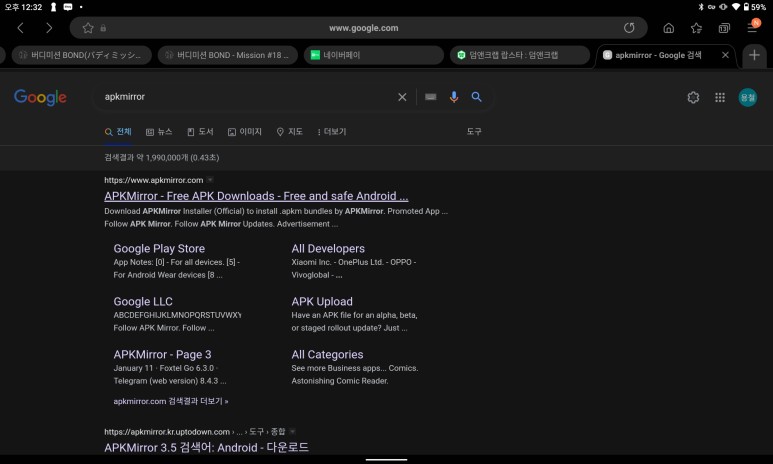The height and width of the screenshot is (464, 773).
Task: Open the Google apps grid
Action: tap(720, 98)
